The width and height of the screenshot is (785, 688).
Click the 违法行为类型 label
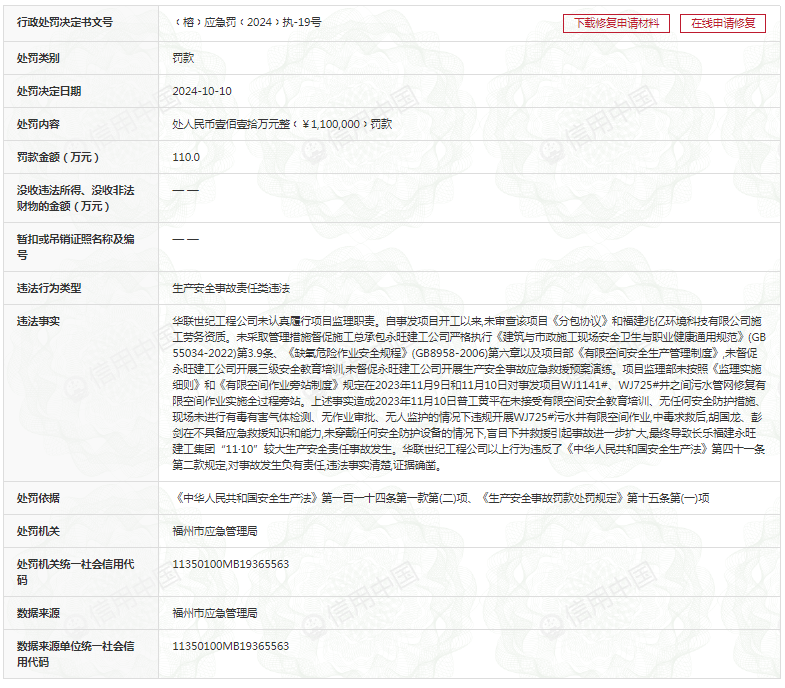[49, 288]
